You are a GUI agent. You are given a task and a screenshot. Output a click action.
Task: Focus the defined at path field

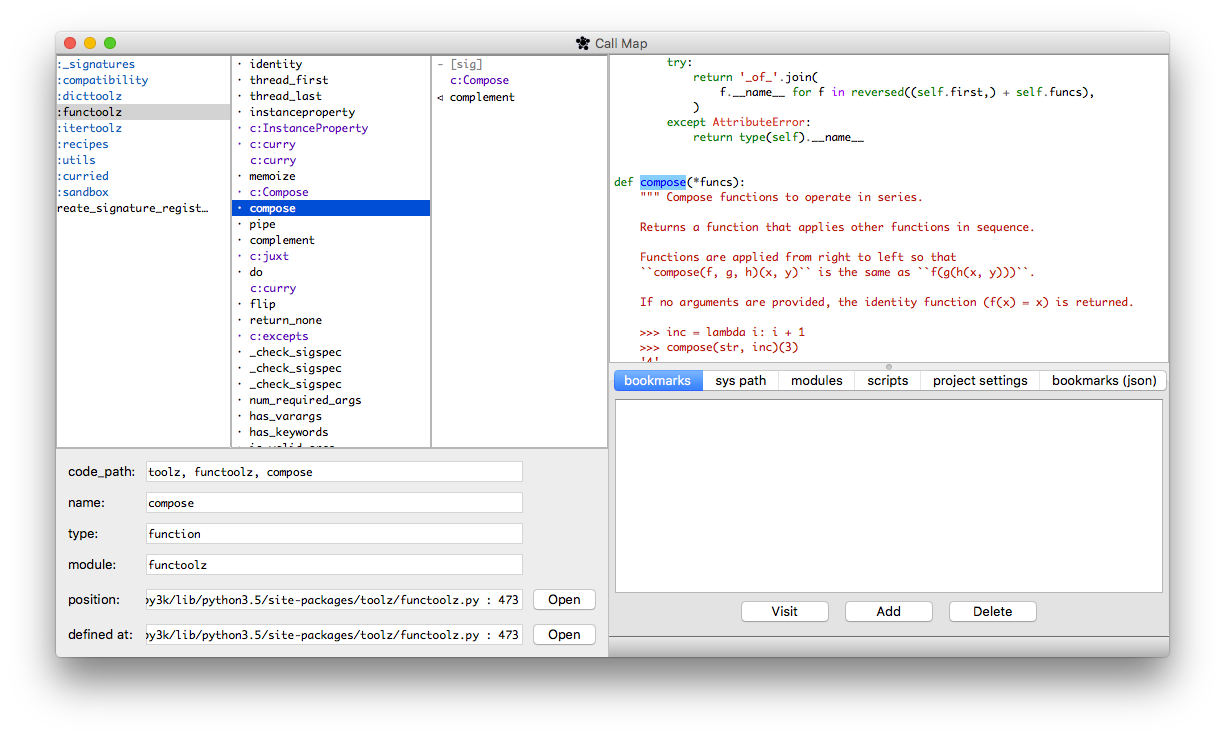[x=334, y=634]
